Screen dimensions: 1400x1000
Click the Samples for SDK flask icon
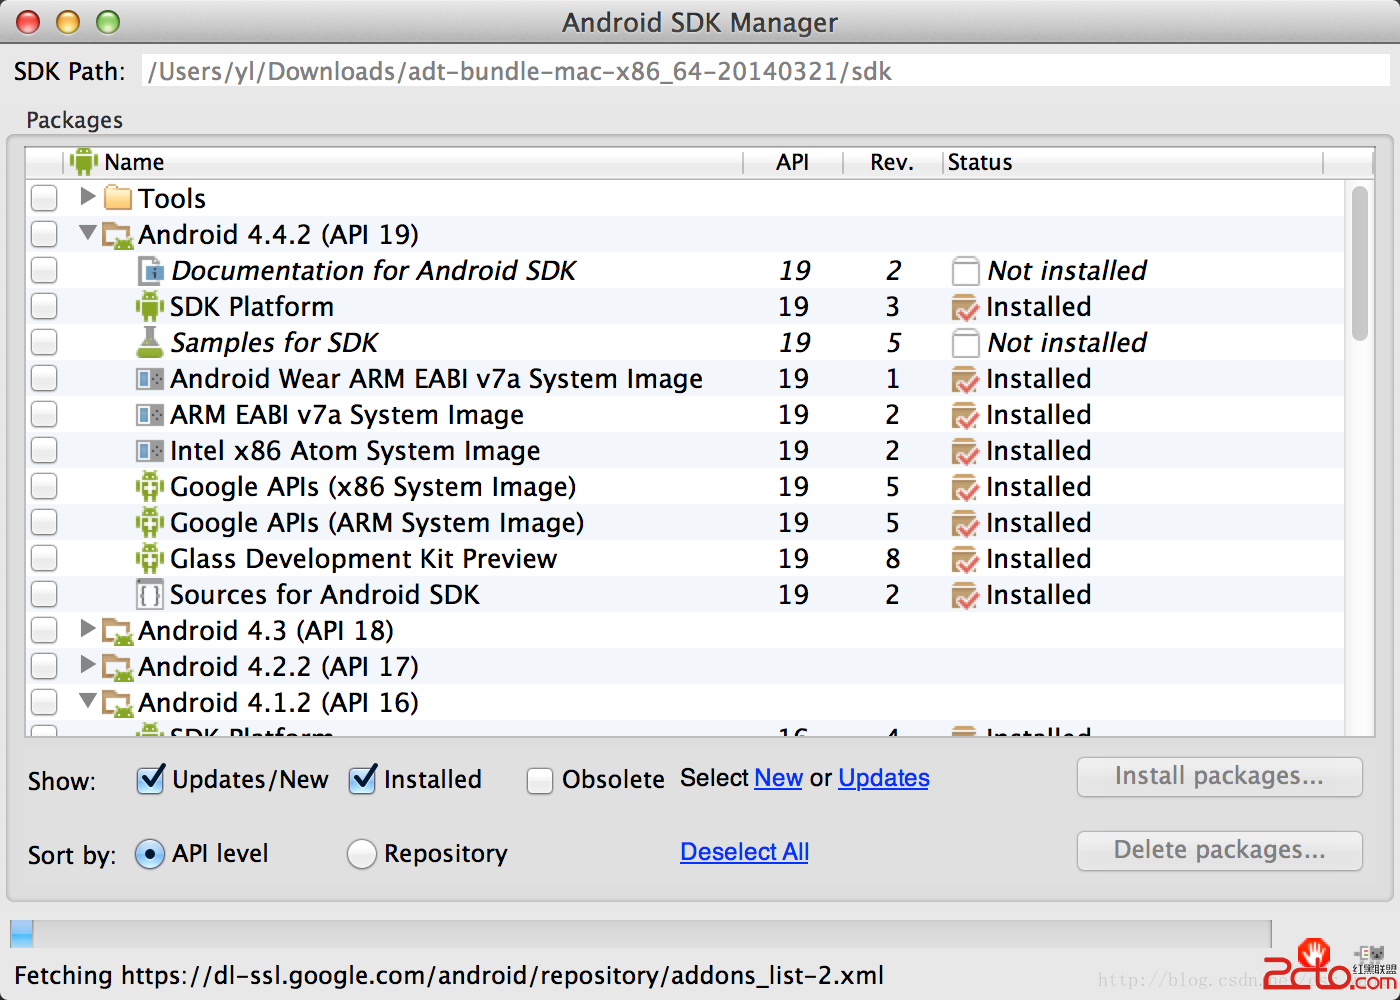coord(150,342)
